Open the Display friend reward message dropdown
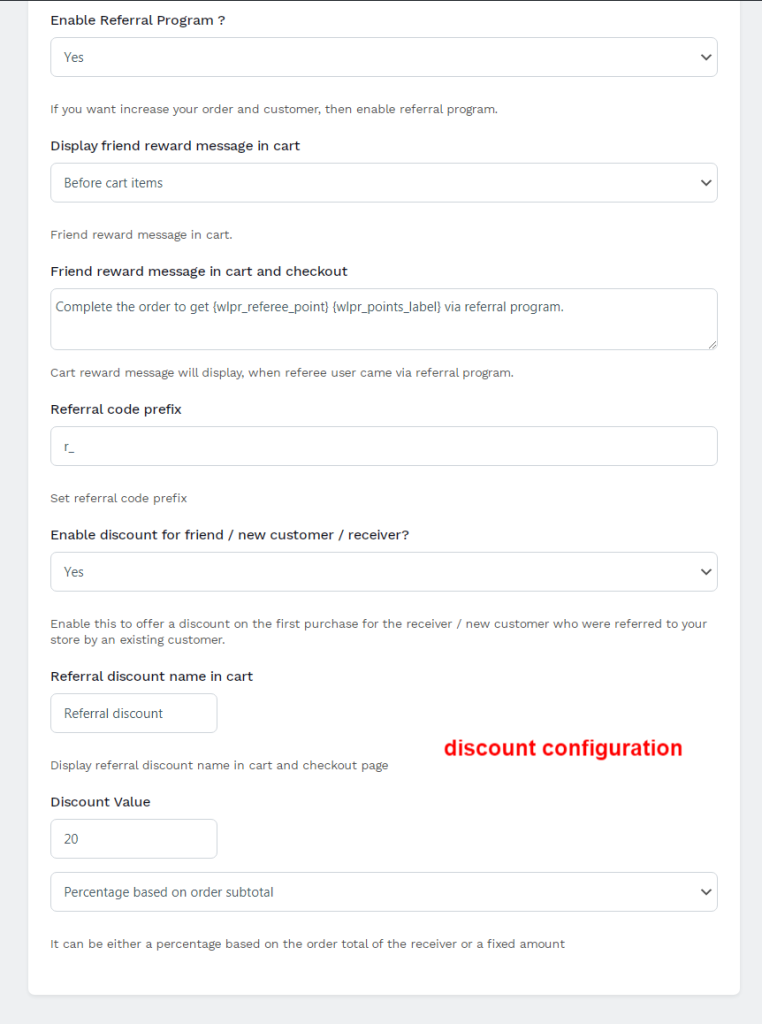Screen dimensions: 762x1024 [x=383, y=182]
